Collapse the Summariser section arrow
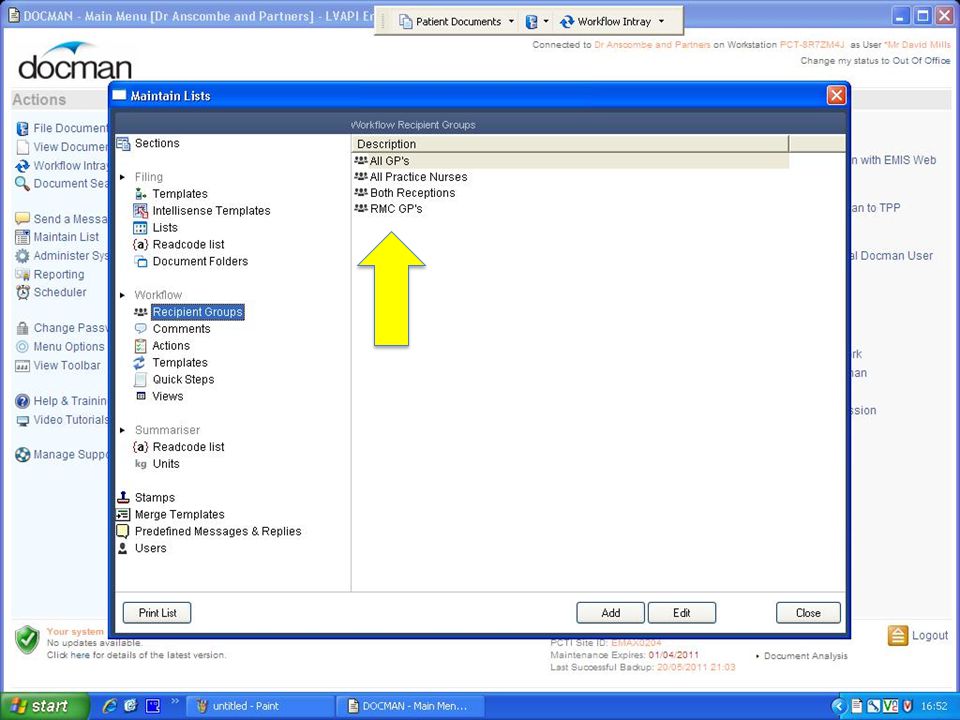960x720 pixels. coord(122,430)
